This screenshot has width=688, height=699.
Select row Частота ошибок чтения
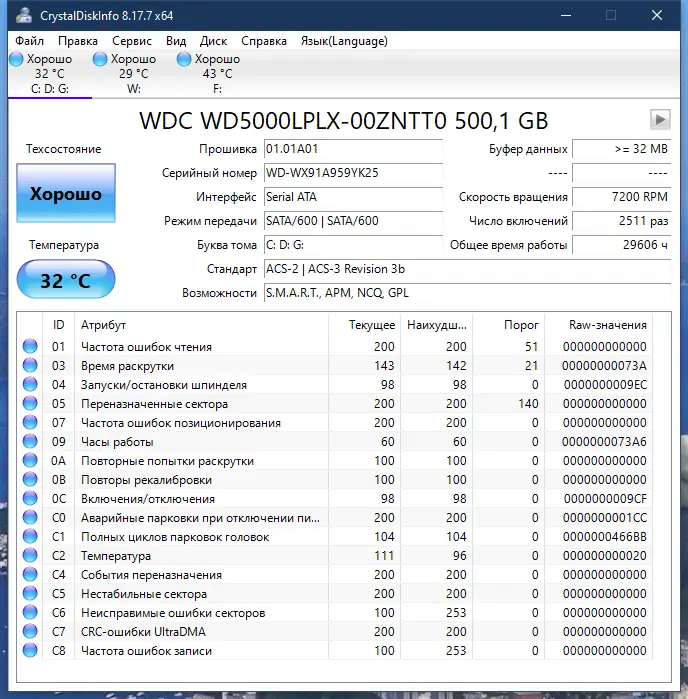pos(335,346)
